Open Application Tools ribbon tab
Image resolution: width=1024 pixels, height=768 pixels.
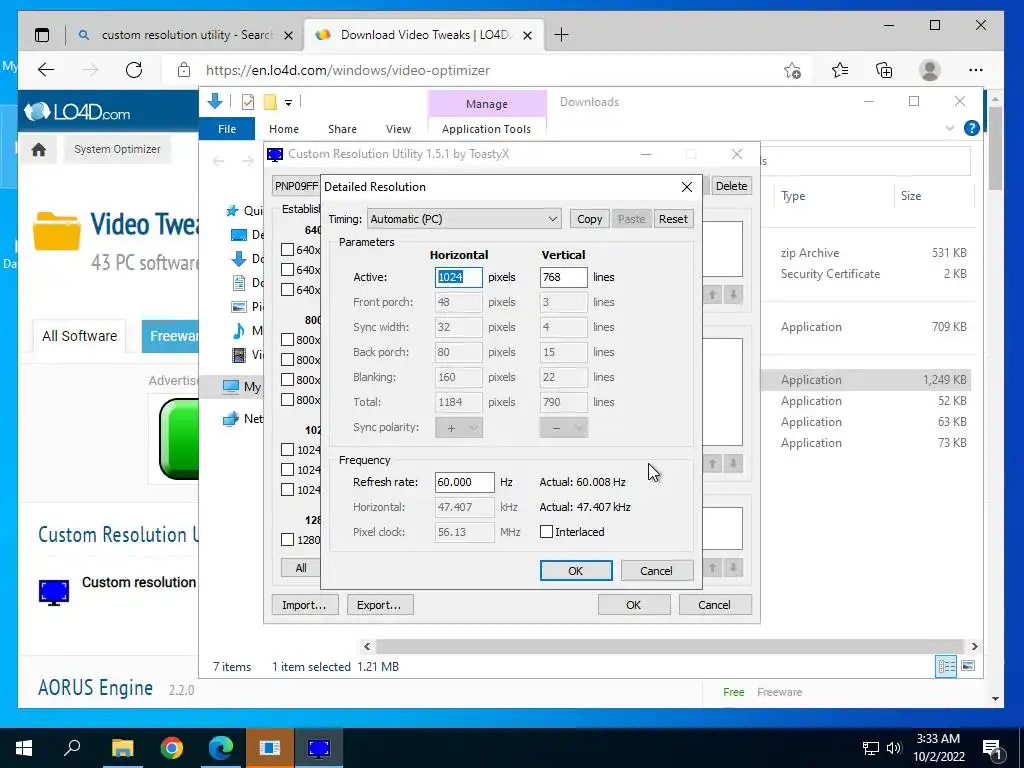click(487, 129)
